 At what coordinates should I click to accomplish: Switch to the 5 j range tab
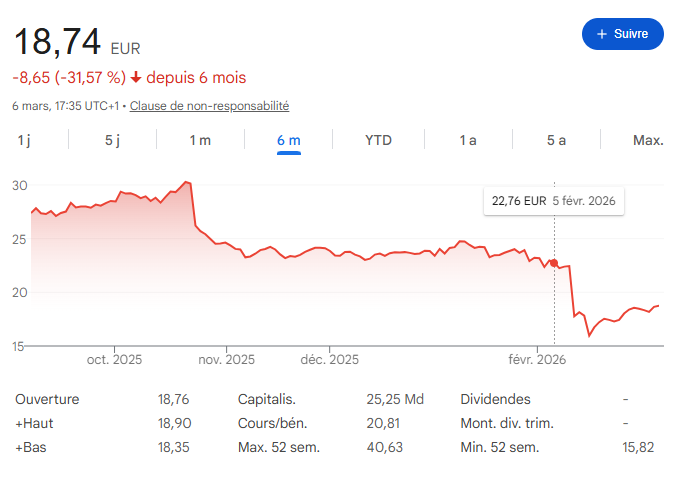pos(112,140)
